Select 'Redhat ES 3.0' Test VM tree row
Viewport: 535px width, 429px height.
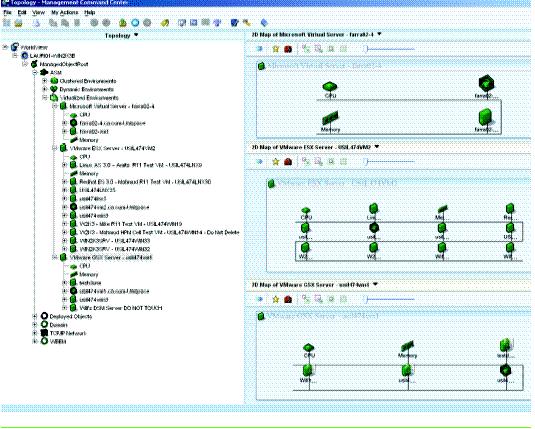pyautogui.click(x=145, y=182)
